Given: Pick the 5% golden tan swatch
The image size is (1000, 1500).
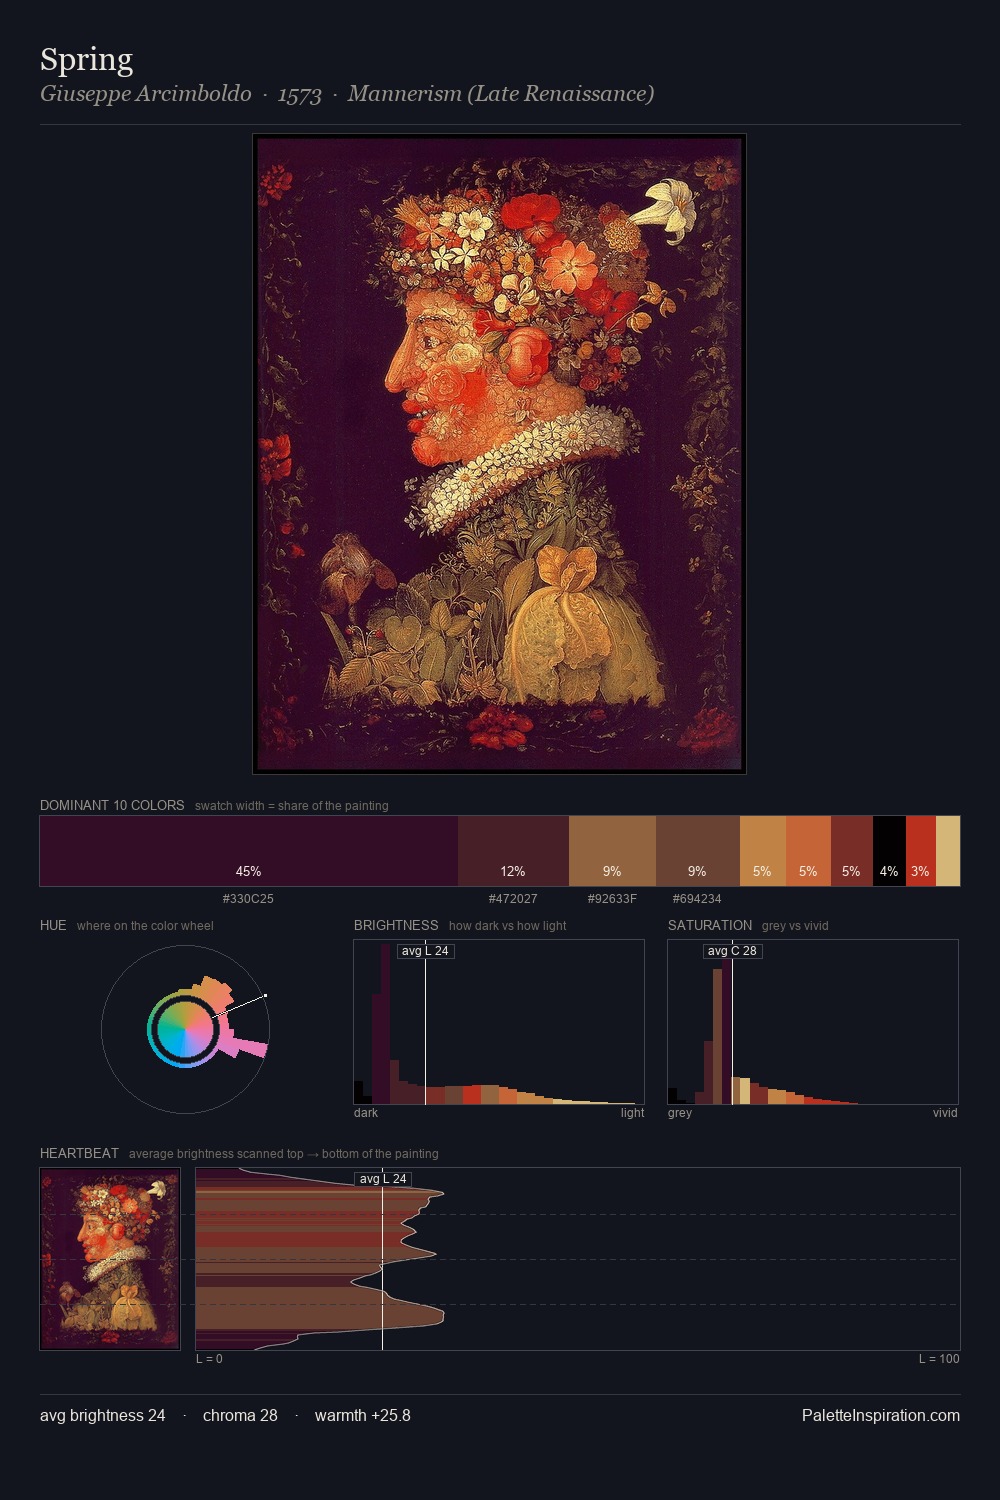Looking at the screenshot, I should pos(763,851).
